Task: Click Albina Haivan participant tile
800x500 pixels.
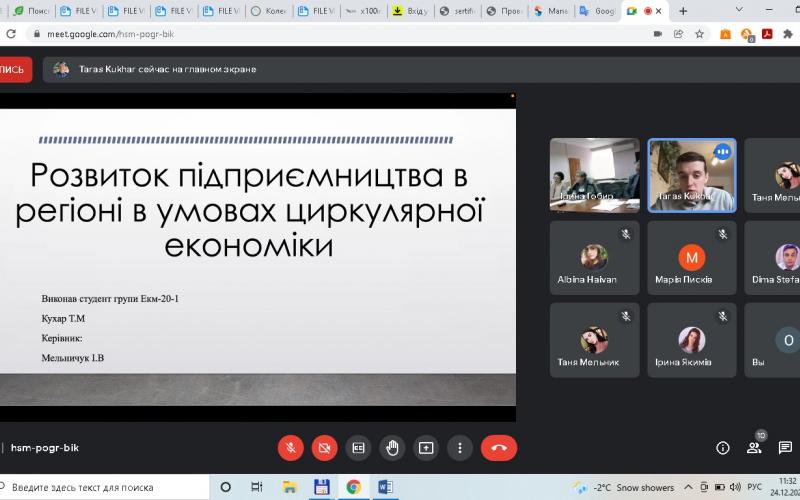Action: point(594,258)
